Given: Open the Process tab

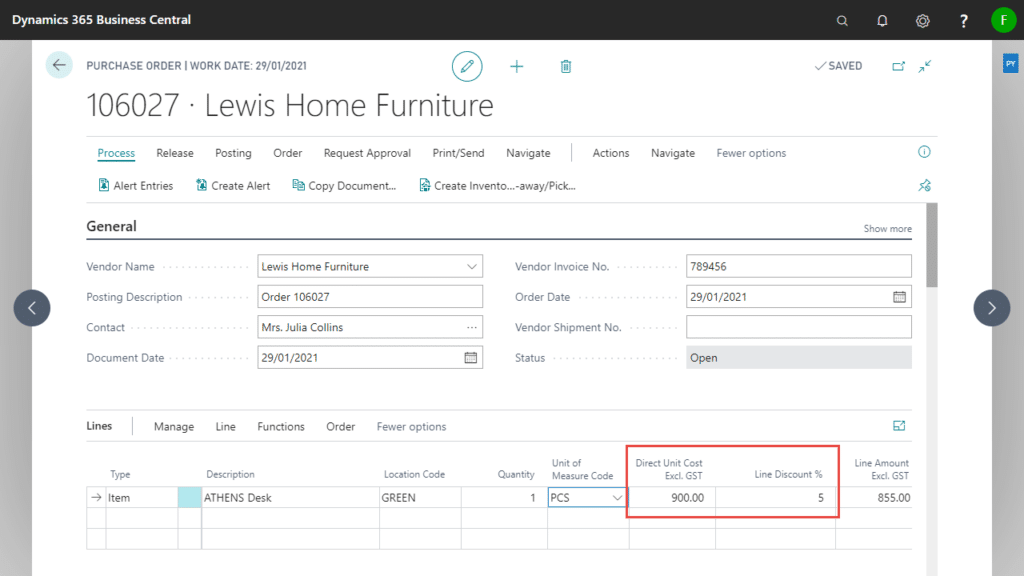Looking at the screenshot, I should coord(116,153).
